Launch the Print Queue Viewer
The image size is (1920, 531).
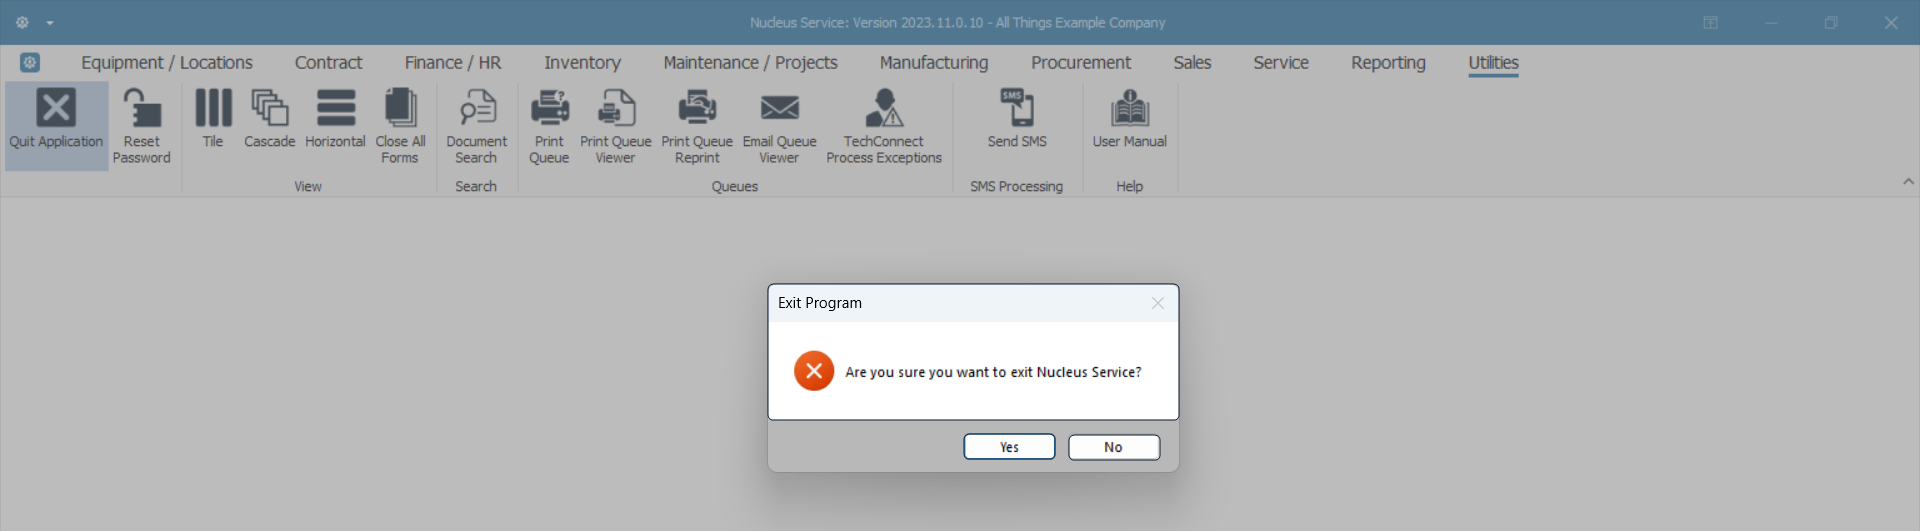616,110
